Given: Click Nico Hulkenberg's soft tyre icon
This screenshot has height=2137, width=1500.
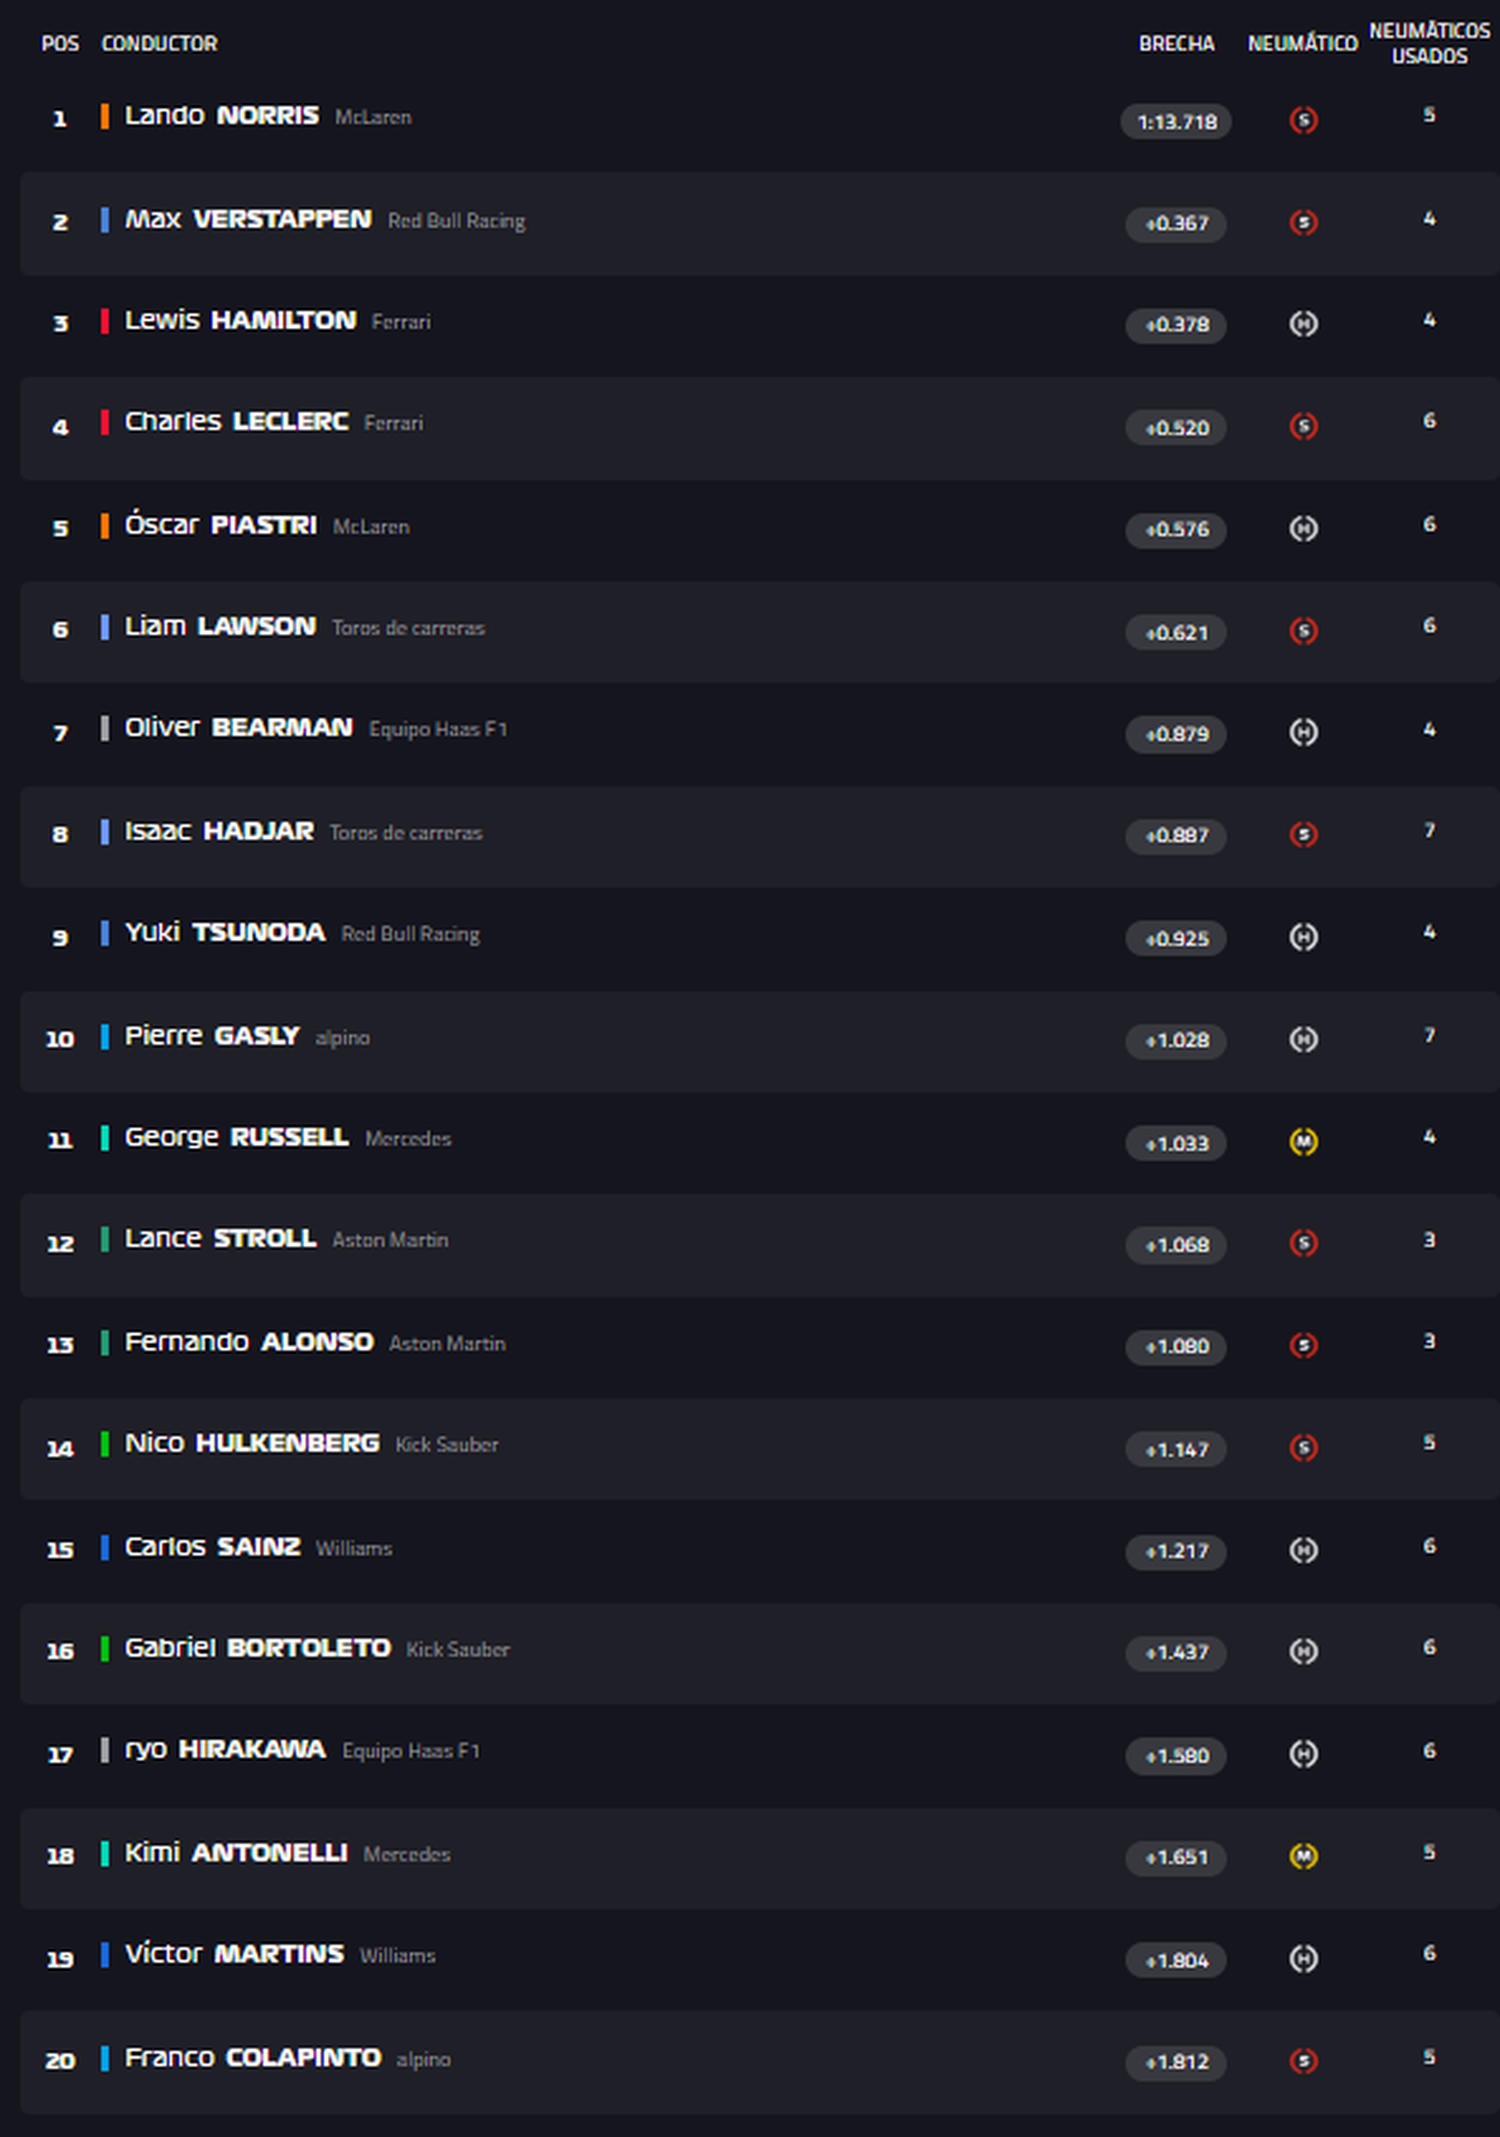Looking at the screenshot, I should 1303,1448.
